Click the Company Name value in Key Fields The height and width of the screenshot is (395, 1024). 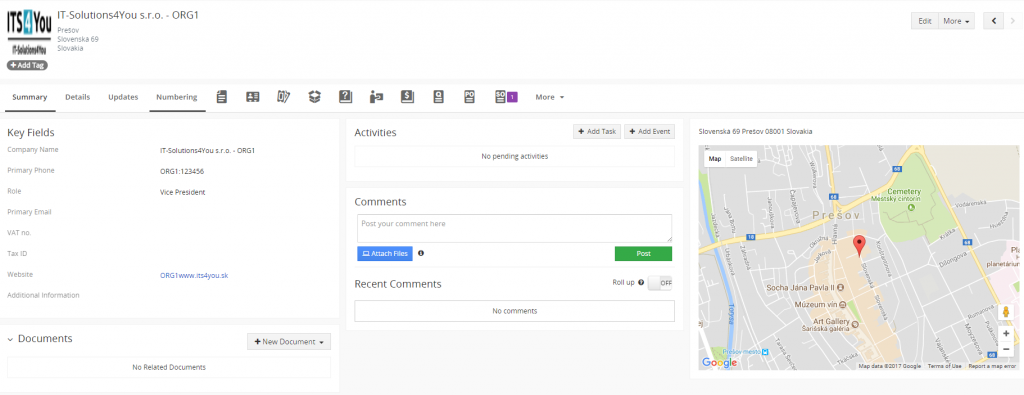(207, 151)
